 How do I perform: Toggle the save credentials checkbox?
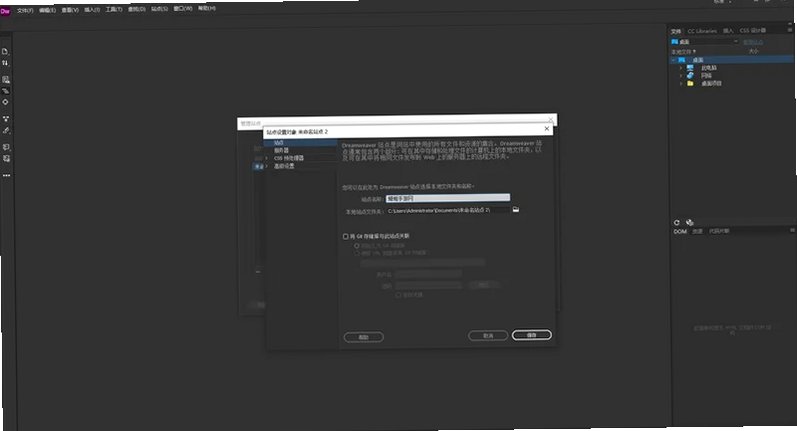click(398, 295)
